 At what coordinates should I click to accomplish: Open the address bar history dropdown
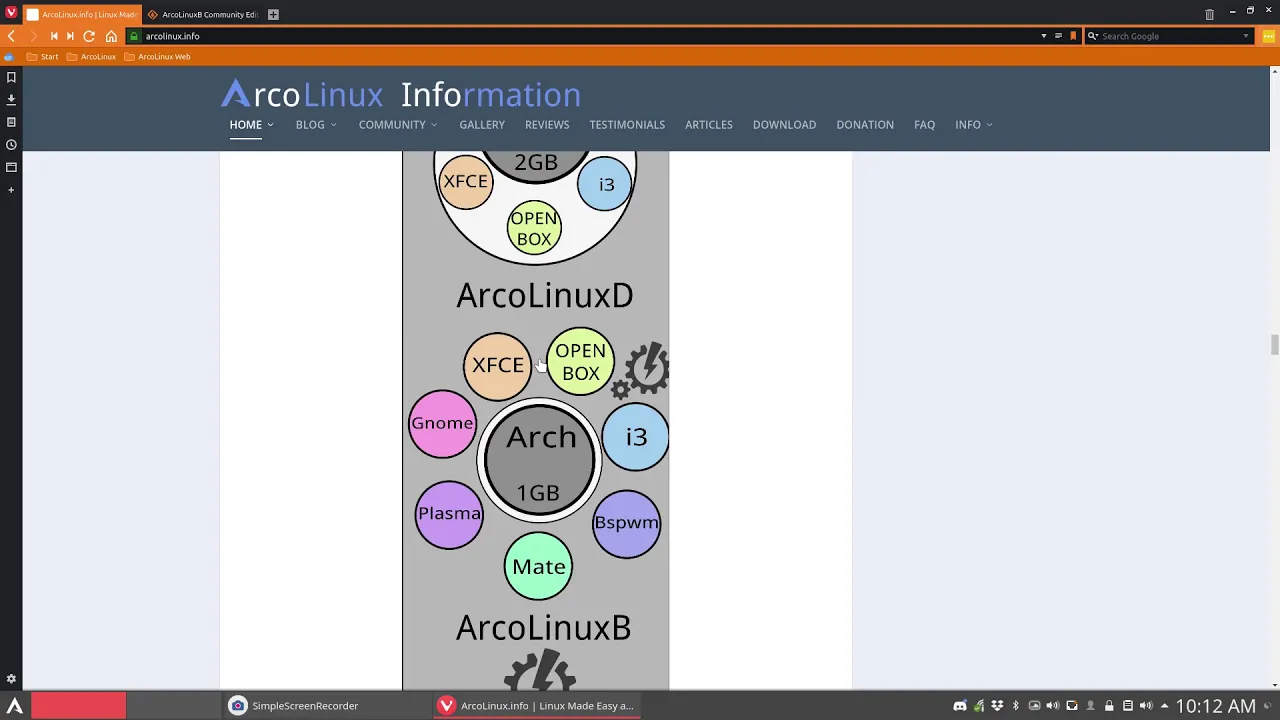click(1043, 36)
